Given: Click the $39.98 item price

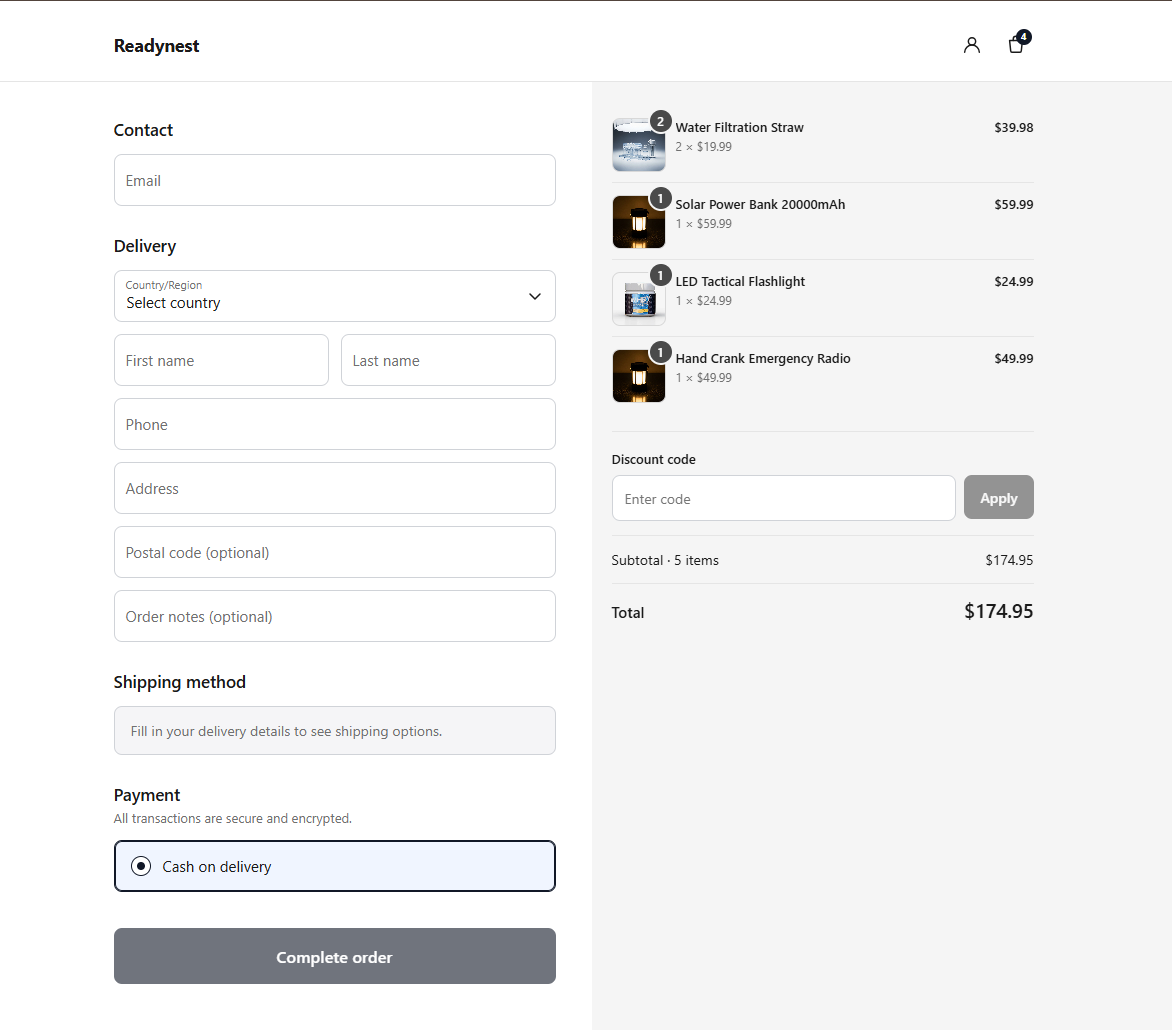Looking at the screenshot, I should (1014, 128).
